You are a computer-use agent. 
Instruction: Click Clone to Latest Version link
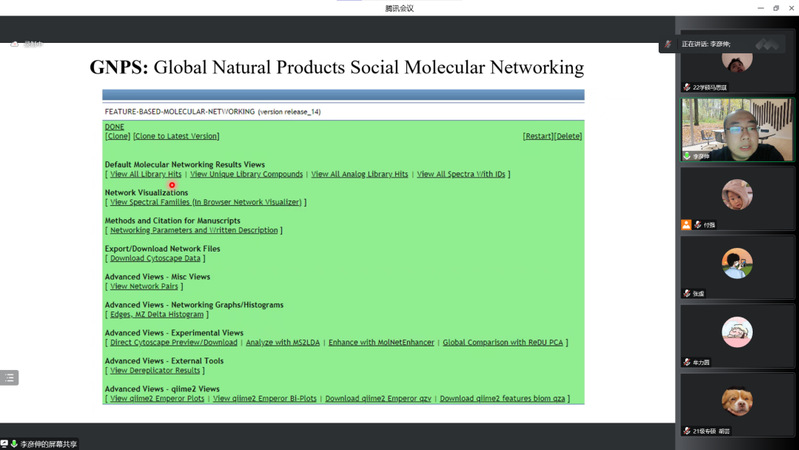pos(176,136)
